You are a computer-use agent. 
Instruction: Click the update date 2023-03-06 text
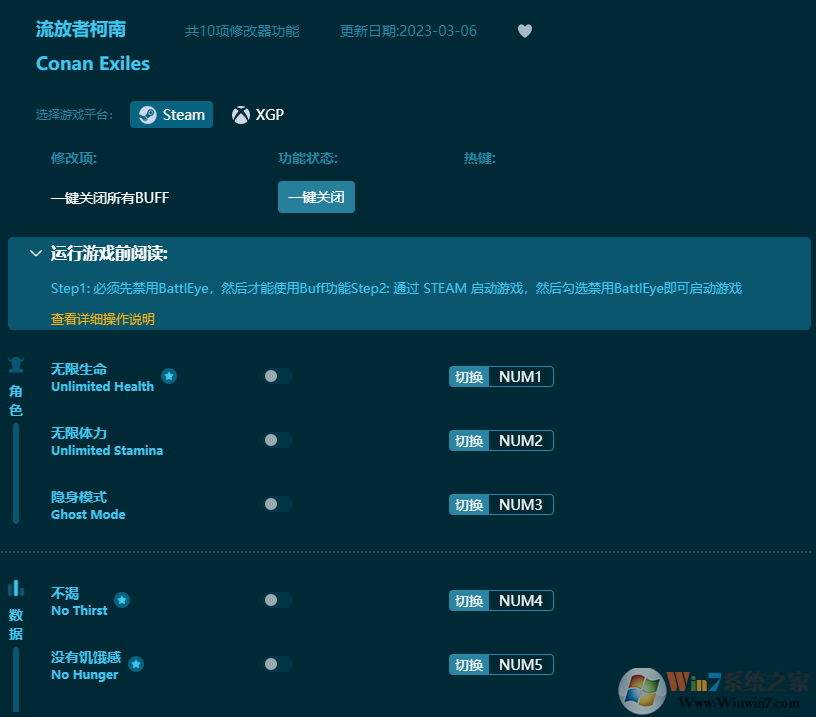[x=408, y=31]
